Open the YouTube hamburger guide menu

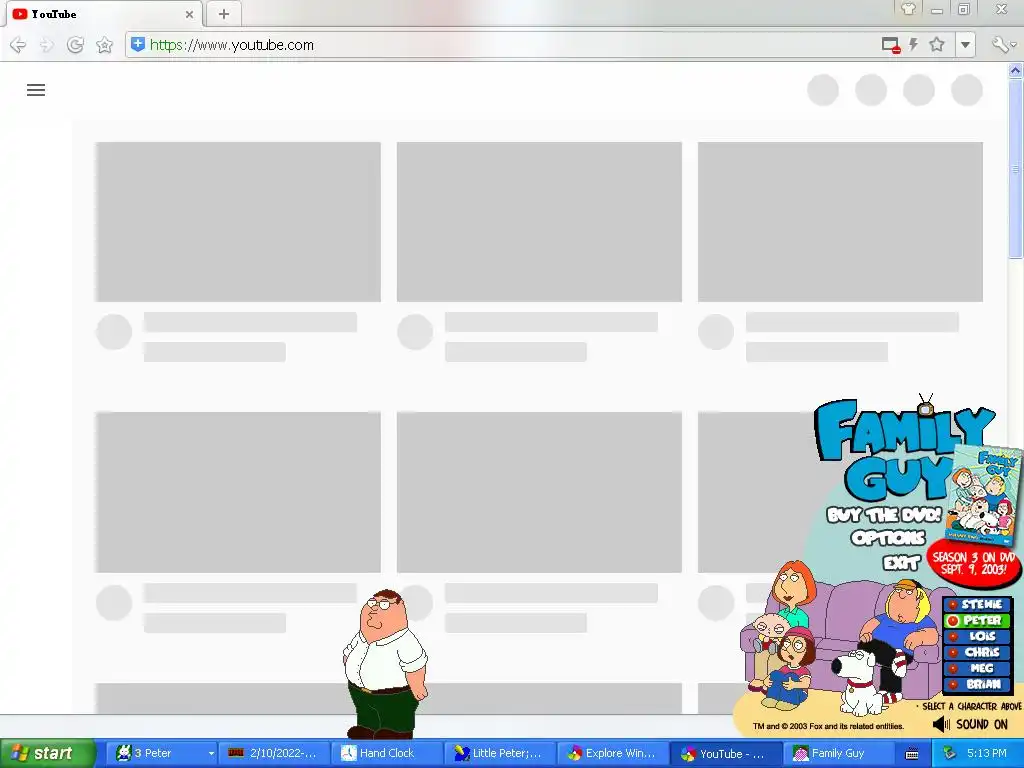[36, 90]
